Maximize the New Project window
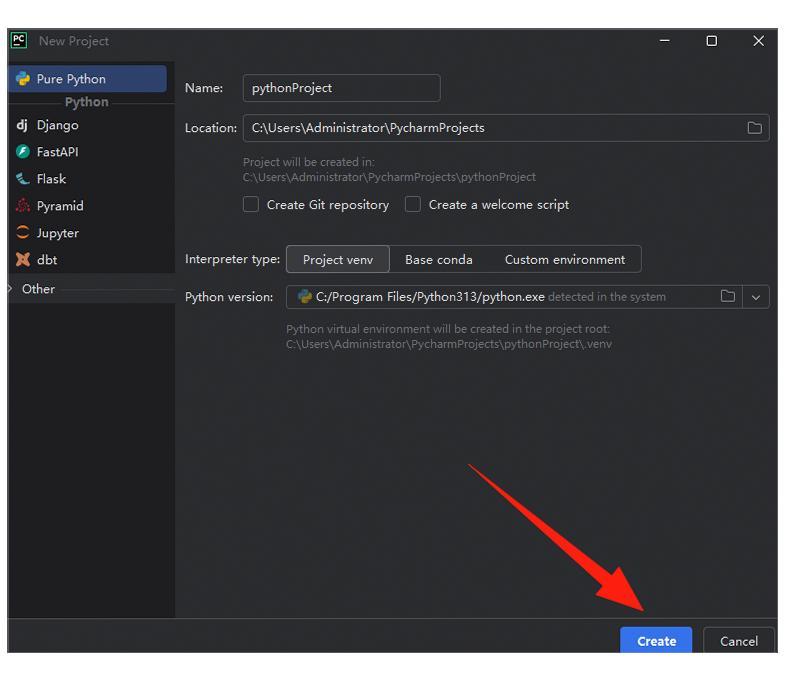 point(711,41)
